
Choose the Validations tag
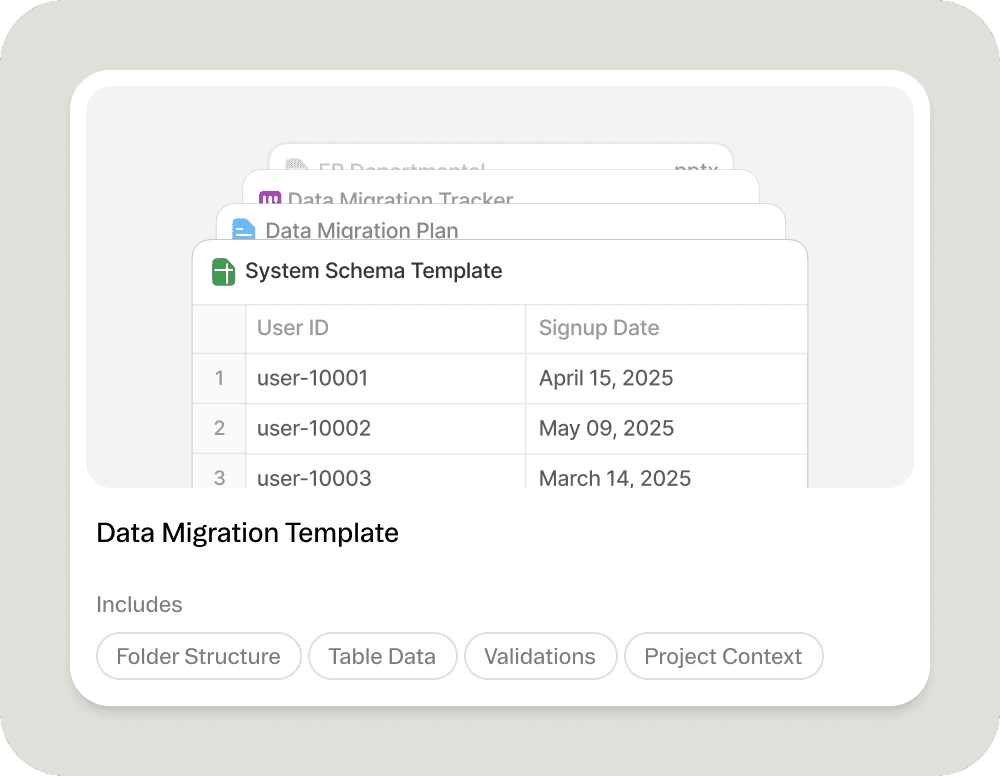click(540, 656)
